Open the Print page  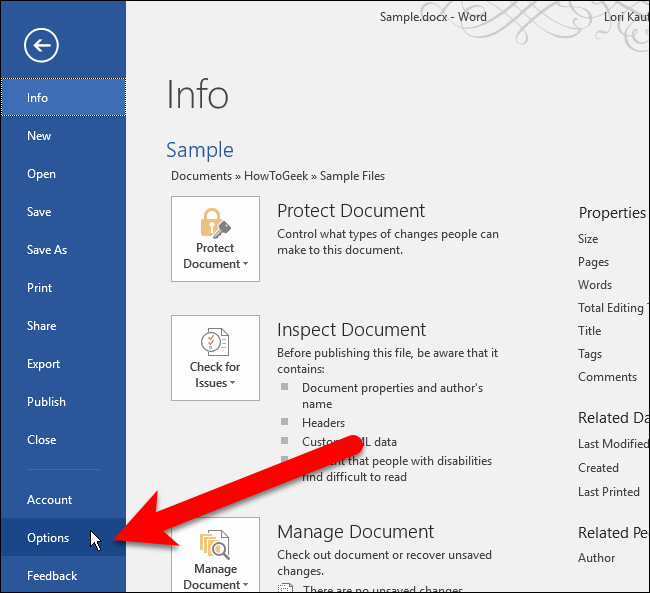click(63, 288)
